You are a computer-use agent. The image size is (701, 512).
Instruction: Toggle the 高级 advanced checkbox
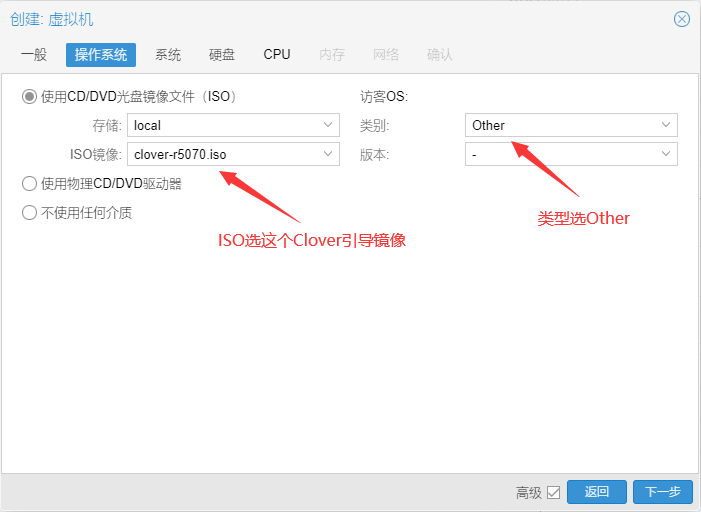[553, 492]
